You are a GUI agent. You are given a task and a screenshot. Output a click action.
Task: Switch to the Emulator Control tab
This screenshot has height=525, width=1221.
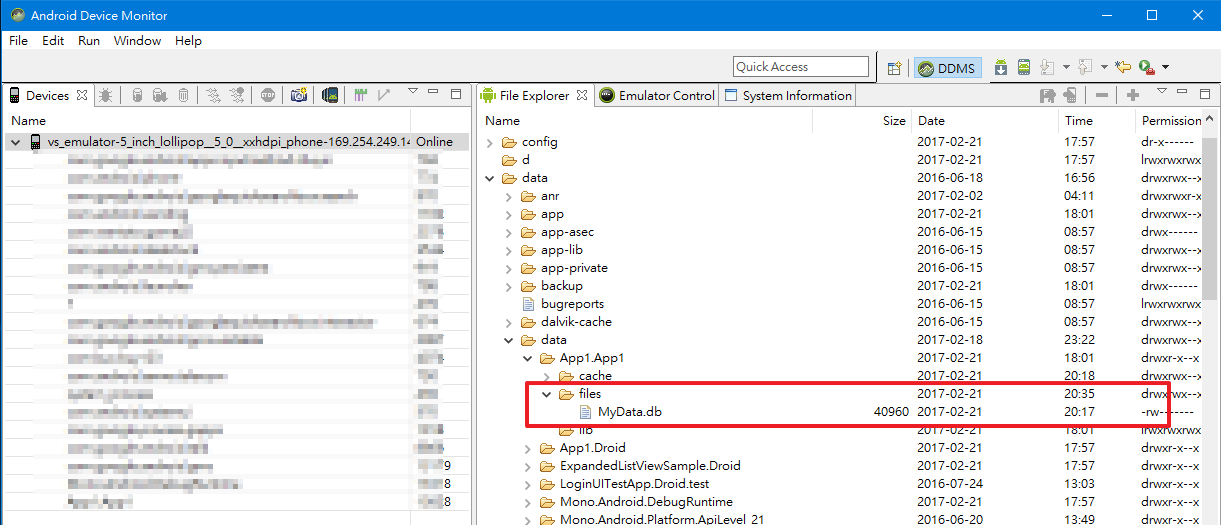[656, 96]
